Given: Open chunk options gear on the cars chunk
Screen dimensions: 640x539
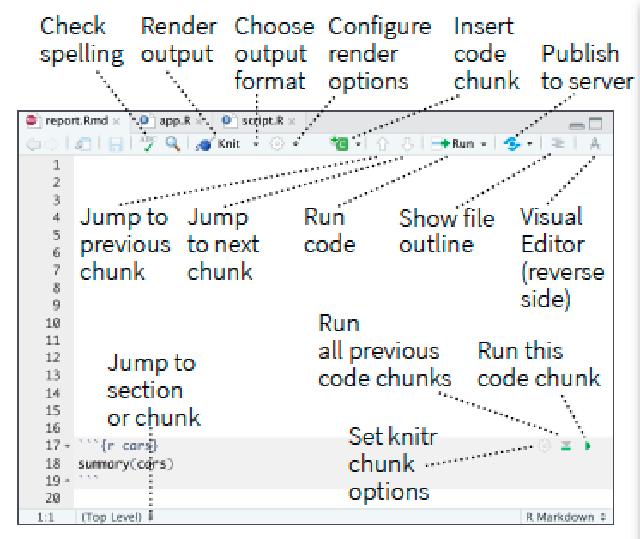Looking at the screenshot, I should click(544, 446).
